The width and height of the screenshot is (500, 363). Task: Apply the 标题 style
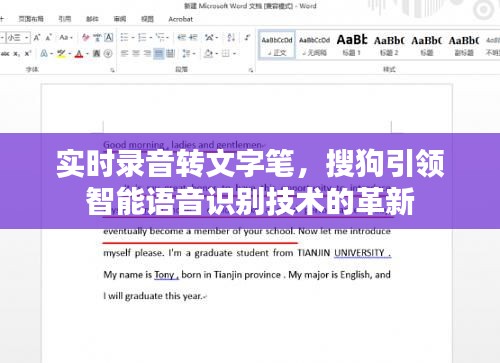pyautogui.click(x=426, y=45)
